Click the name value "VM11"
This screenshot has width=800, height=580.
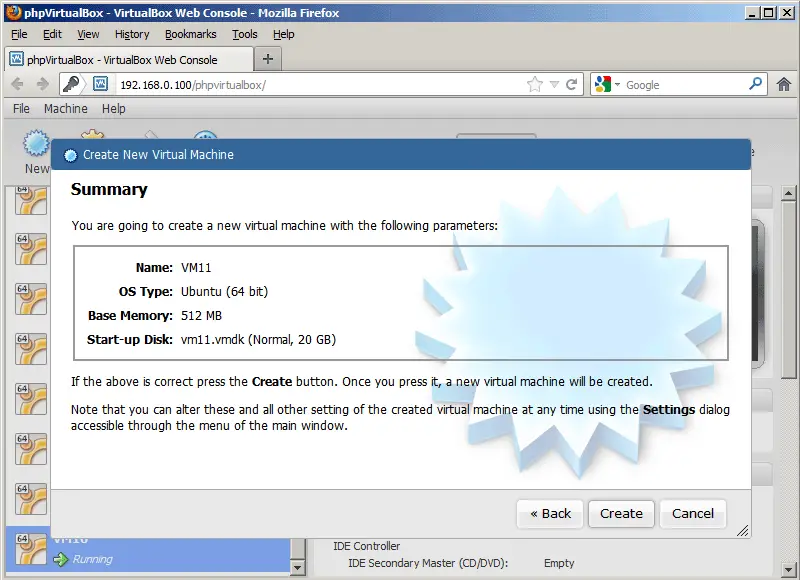(196, 268)
